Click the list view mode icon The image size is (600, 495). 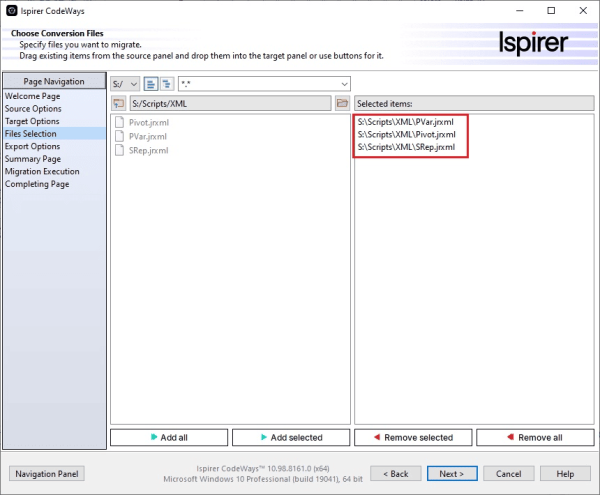click(x=151, y=83)
